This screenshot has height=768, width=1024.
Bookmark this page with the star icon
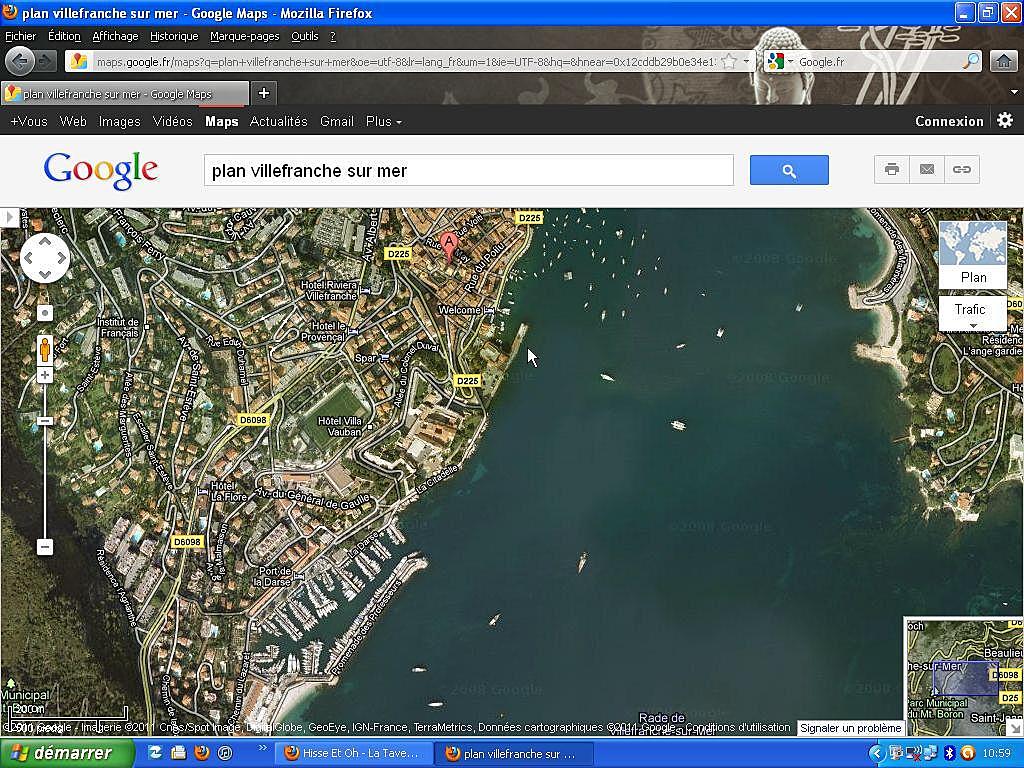[x=729, y=62]
